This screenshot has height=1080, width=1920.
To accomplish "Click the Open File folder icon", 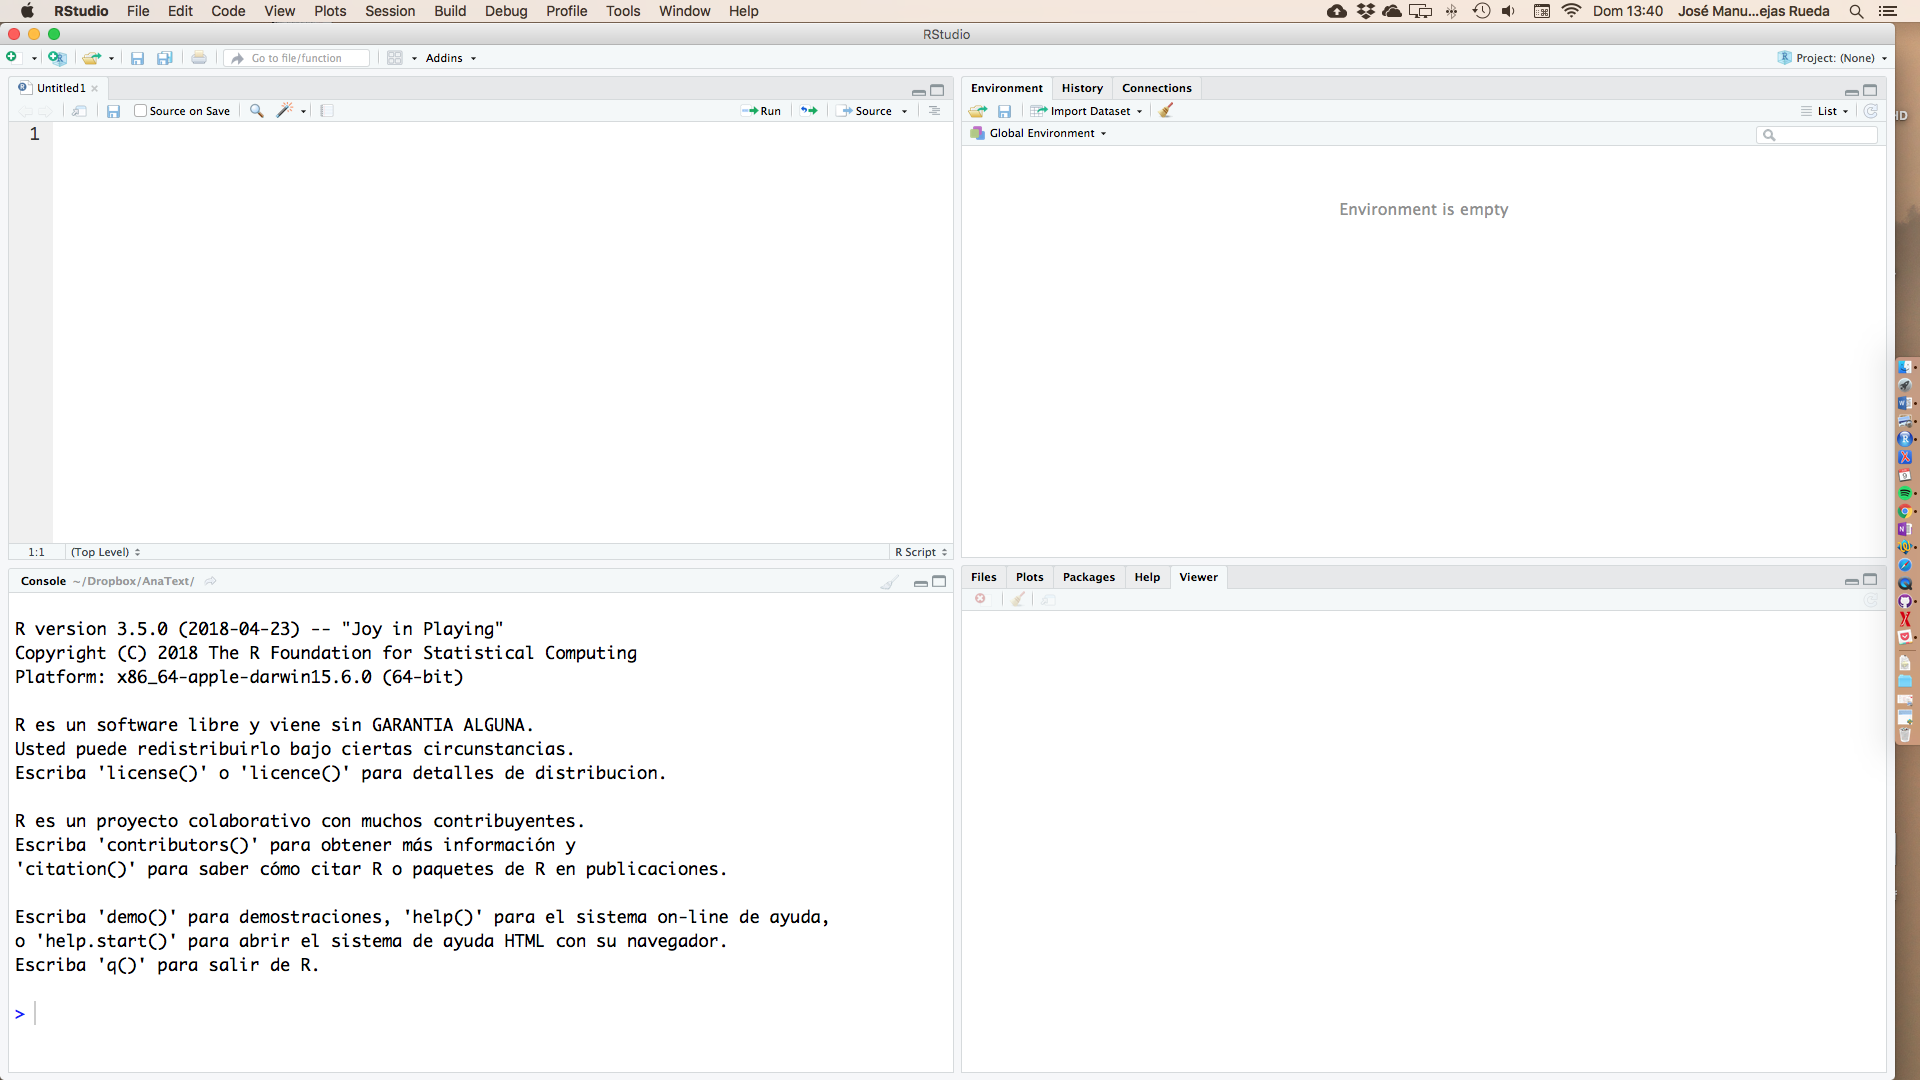I will (x=91, y=58).
